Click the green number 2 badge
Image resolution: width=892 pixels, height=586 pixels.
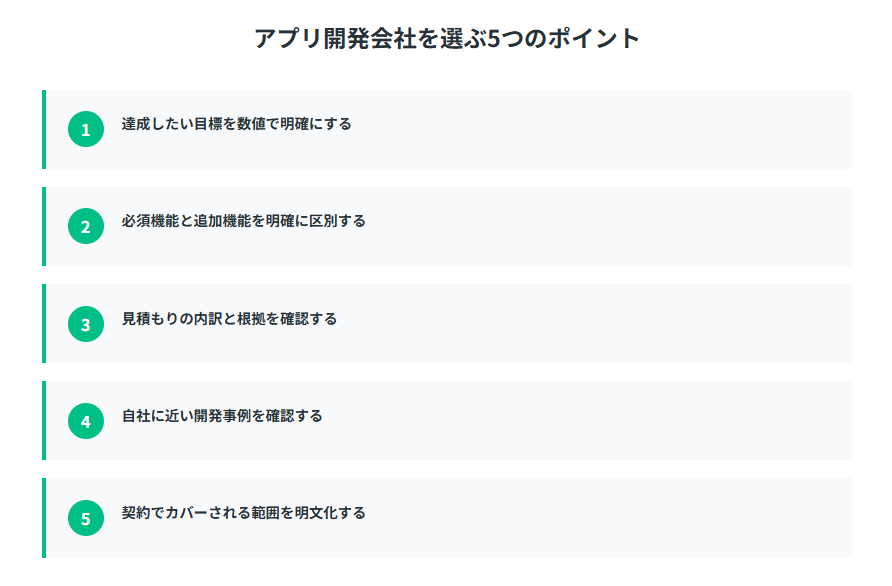86,227
